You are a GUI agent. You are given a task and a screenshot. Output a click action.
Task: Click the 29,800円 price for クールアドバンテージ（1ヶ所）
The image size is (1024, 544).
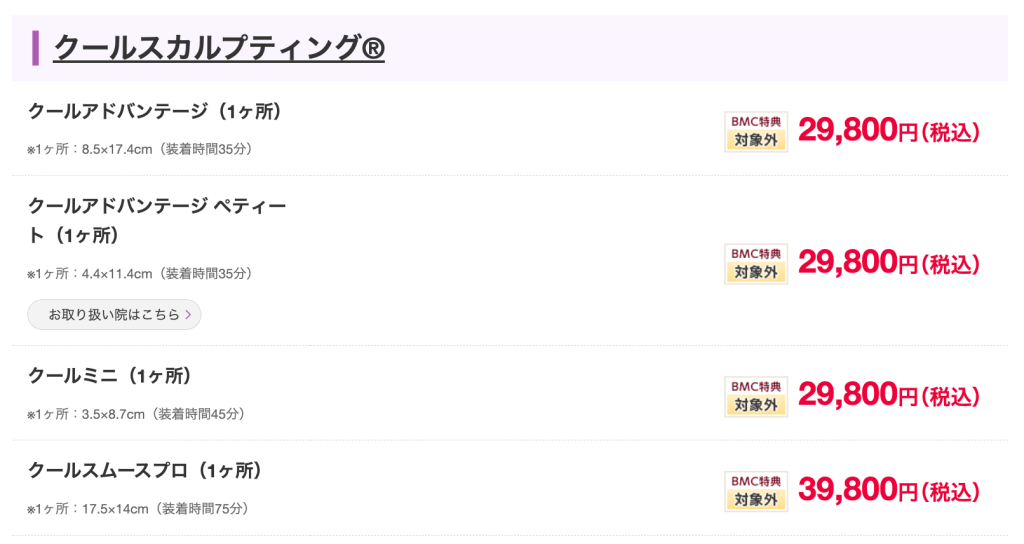coord(888,131)
